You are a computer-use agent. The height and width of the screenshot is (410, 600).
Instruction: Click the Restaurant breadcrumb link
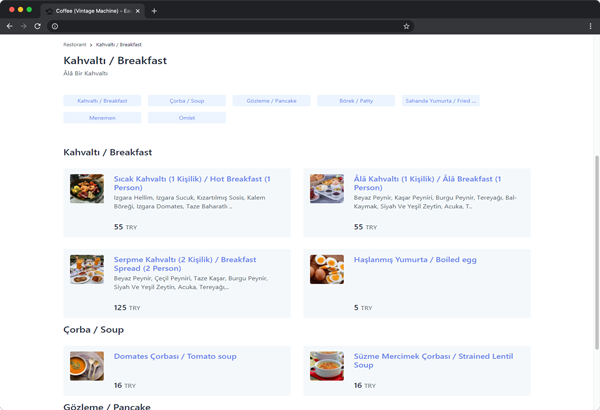(x=74, y=45)
